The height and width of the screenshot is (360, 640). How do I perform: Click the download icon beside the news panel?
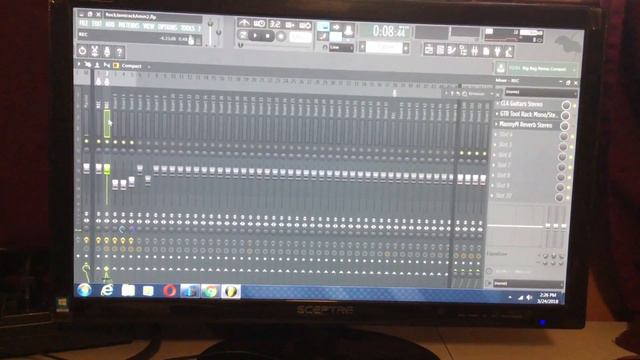pyautogui.click(x=501, y=68)
